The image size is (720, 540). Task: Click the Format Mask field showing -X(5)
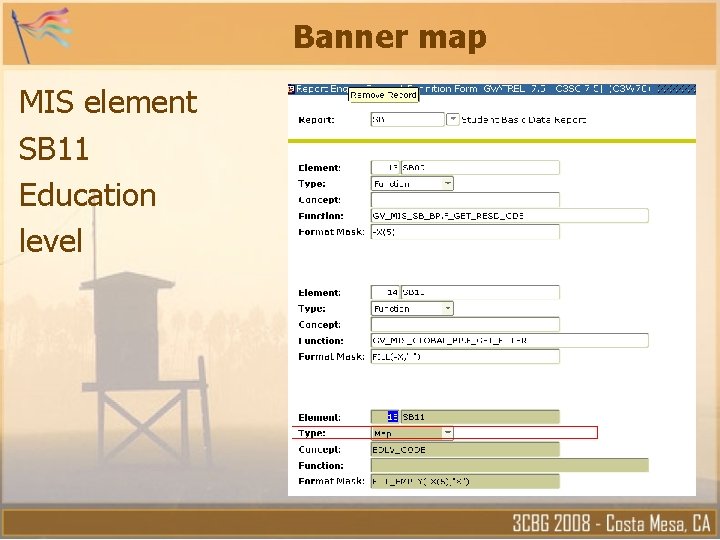tap(465, 232)
